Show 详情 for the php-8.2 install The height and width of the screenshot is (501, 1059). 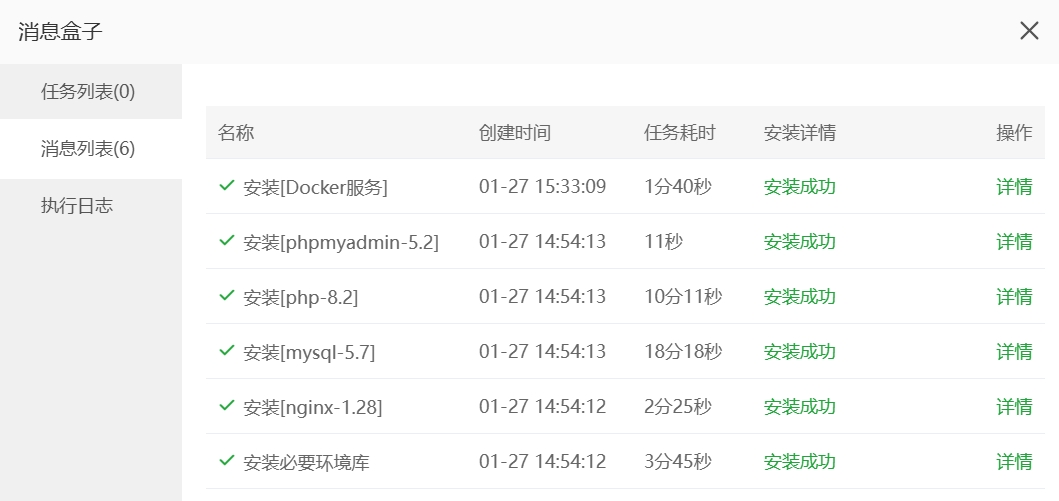coord(1014,297)
